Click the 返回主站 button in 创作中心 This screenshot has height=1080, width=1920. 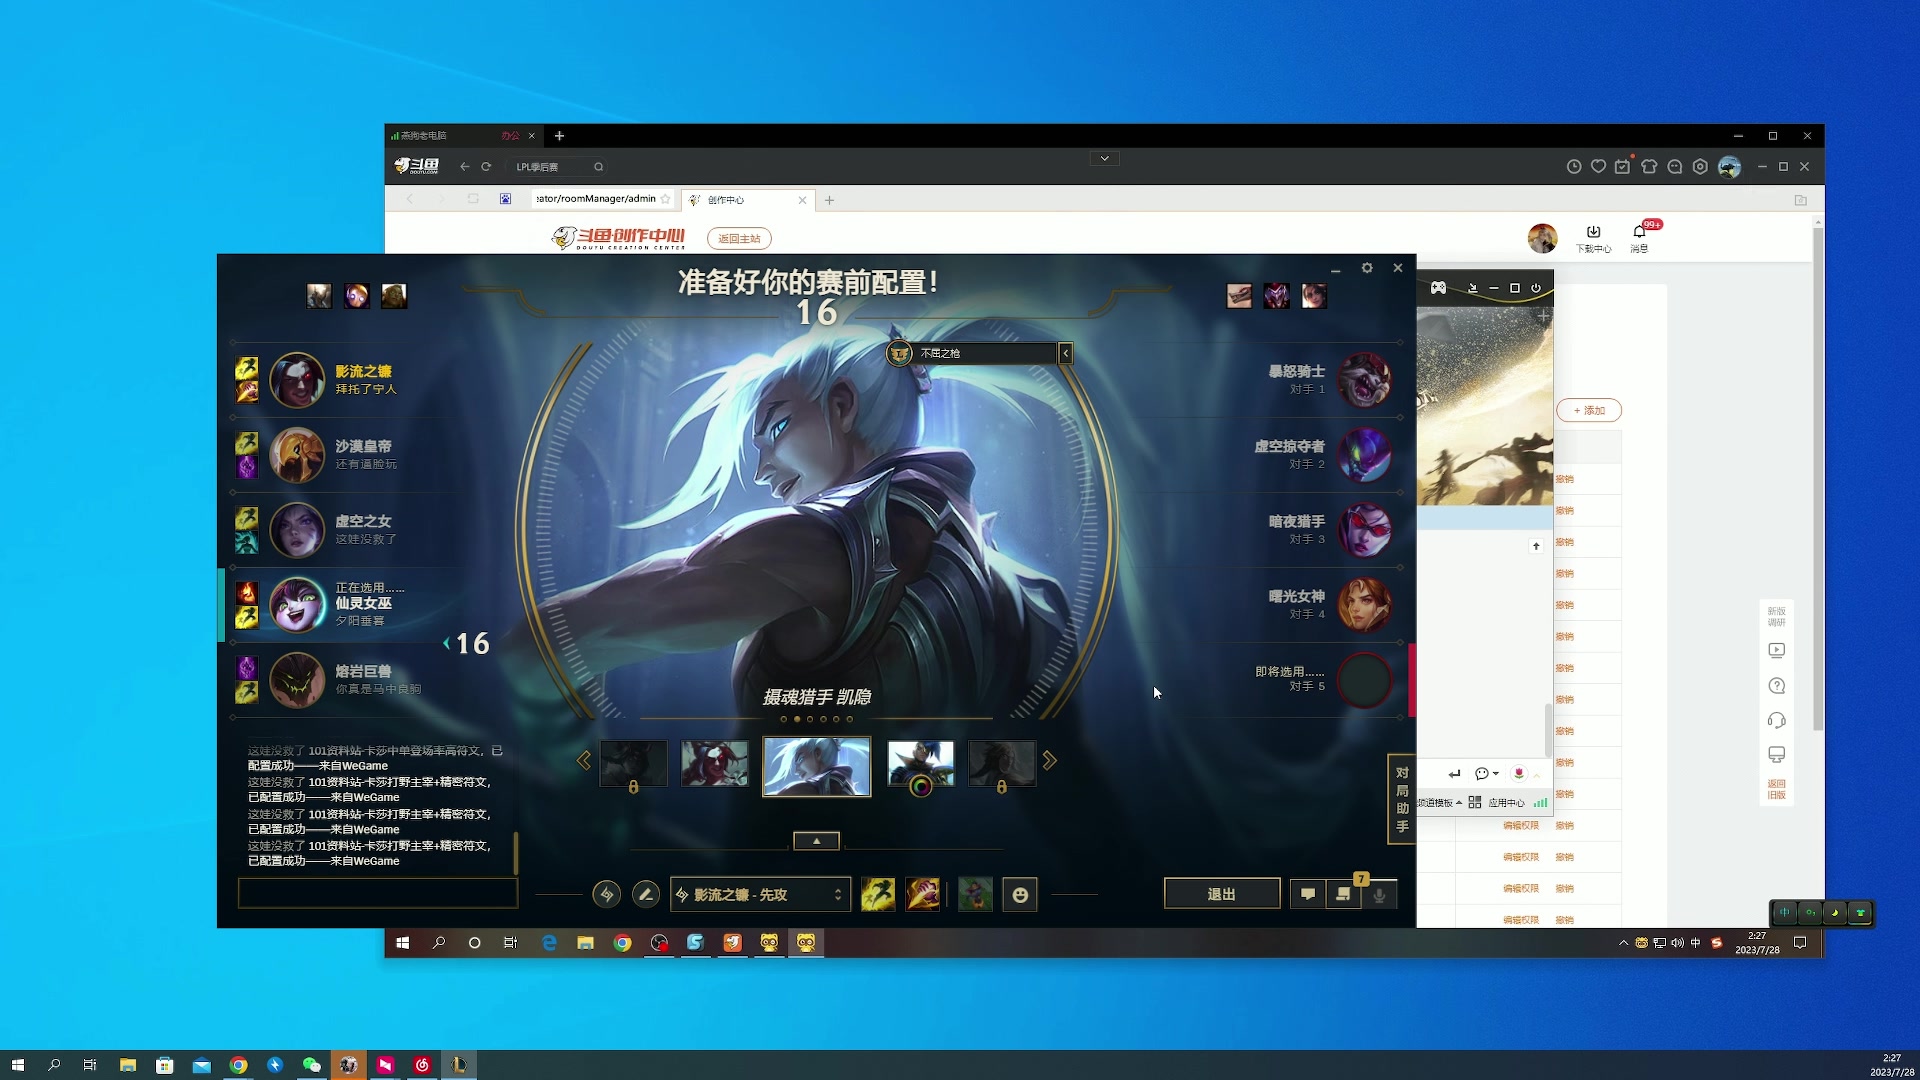coord(739,238)
